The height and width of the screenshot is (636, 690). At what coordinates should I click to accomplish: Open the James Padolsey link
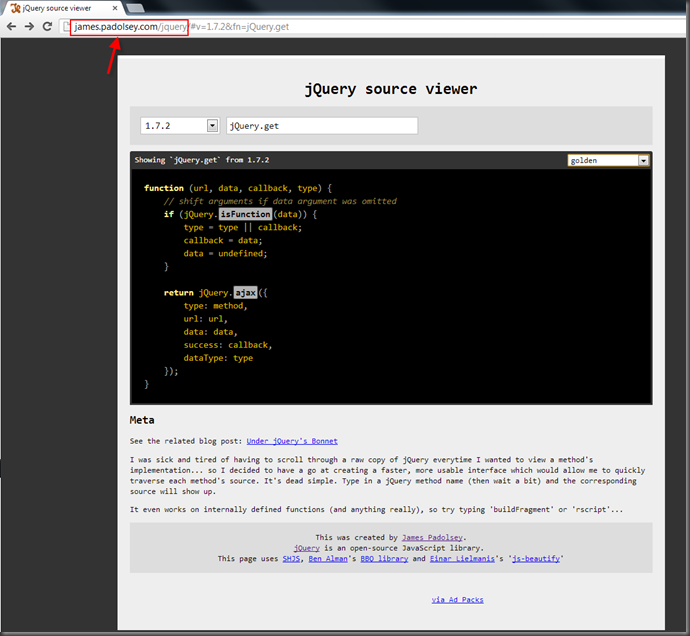[x=432, y=537]
